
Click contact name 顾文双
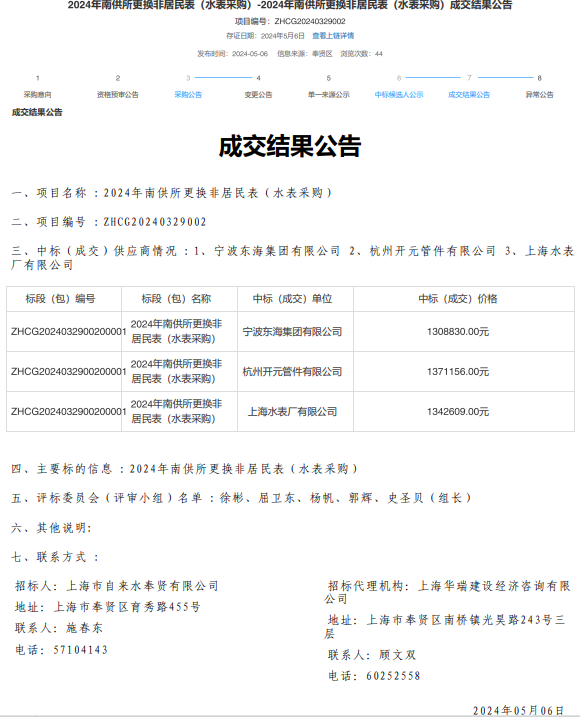[x=397, y=655]
